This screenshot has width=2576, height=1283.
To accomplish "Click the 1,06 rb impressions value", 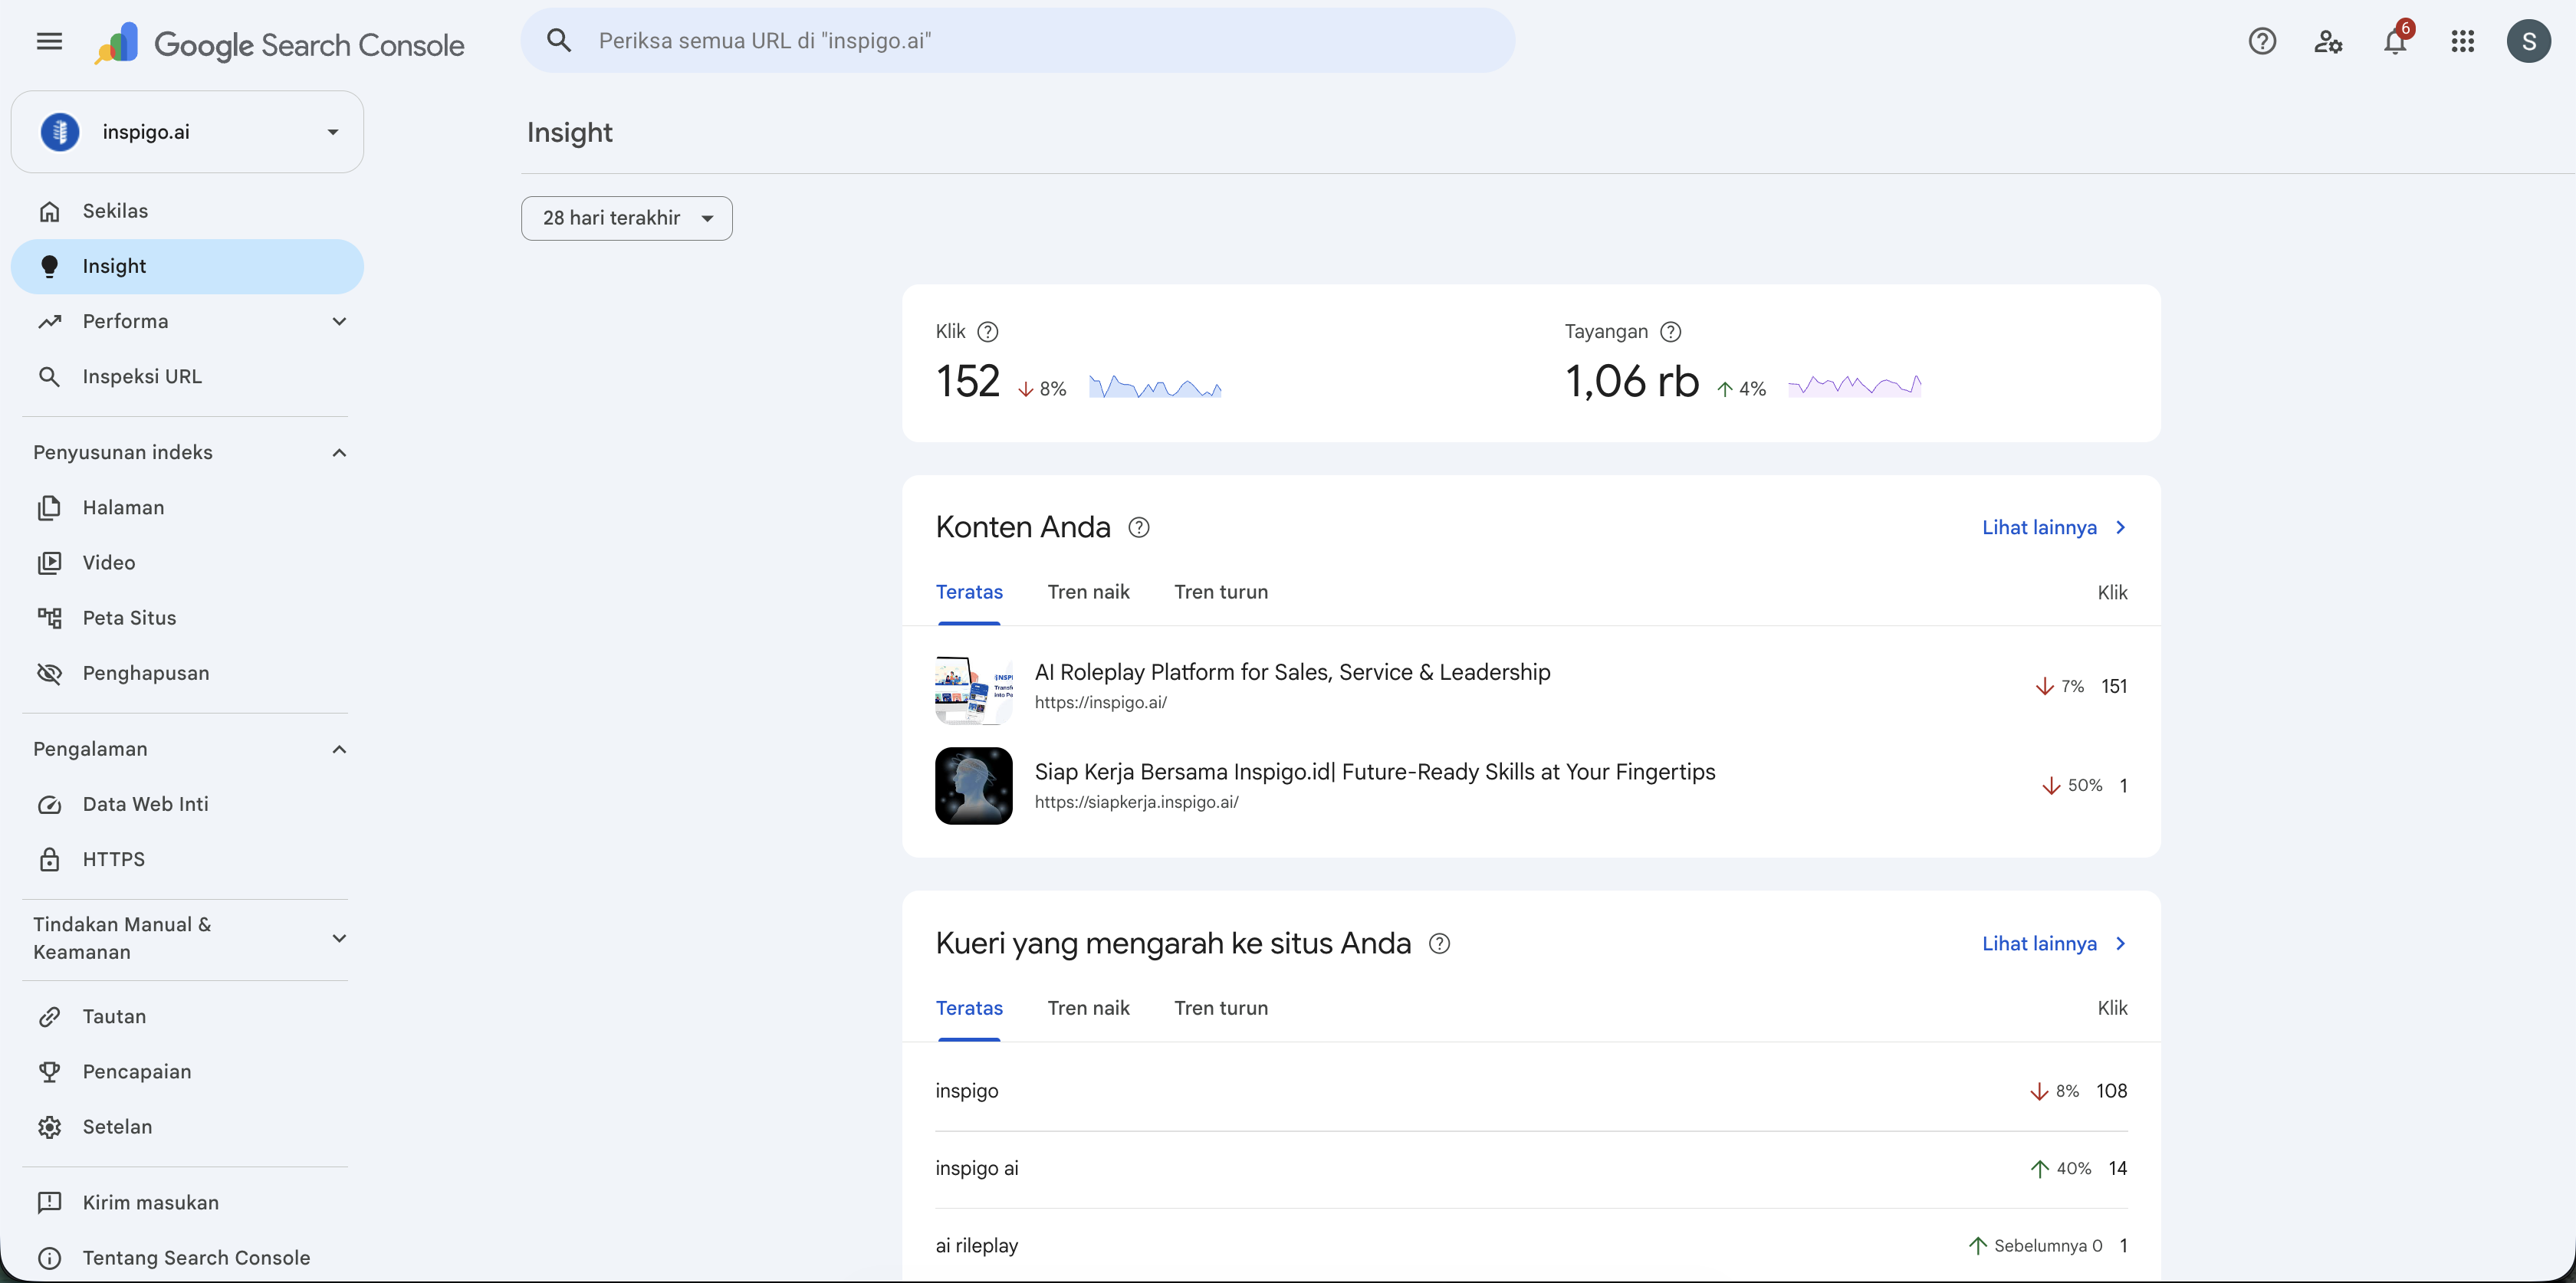I will click(1631, 381).
